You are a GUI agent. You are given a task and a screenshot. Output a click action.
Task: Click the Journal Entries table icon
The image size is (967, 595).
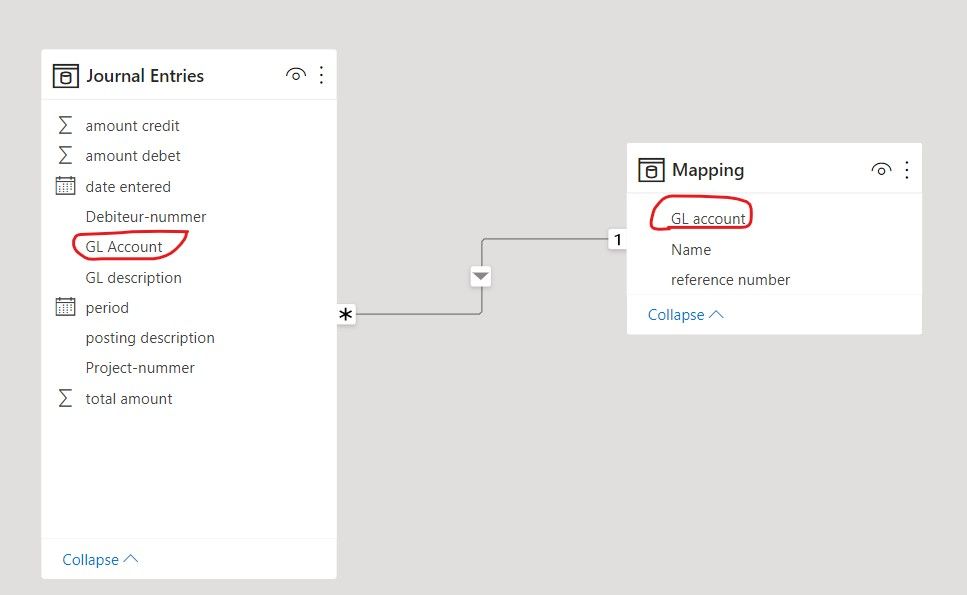(65, 76)
